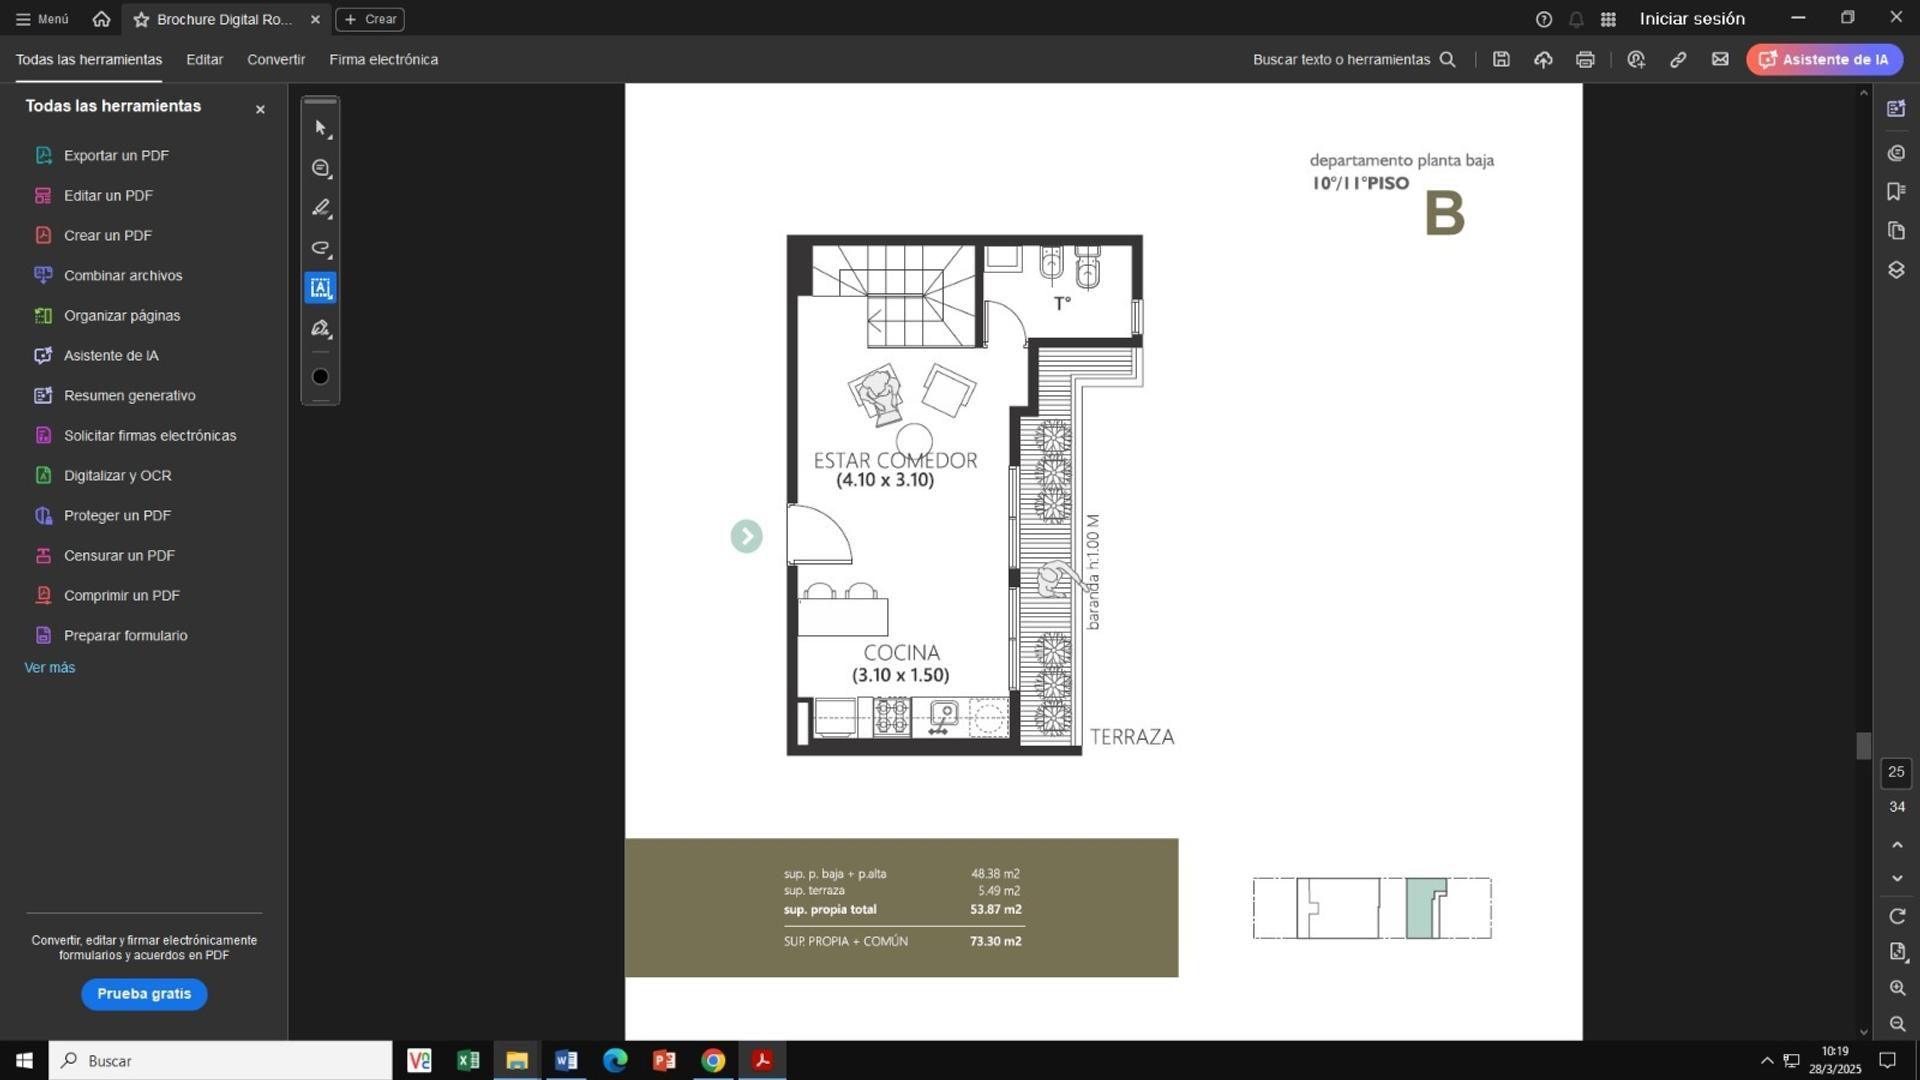Open the fill and sign tool
Screen dimensions: 1920x1080
pyautogui.click(x=320, y=328)
